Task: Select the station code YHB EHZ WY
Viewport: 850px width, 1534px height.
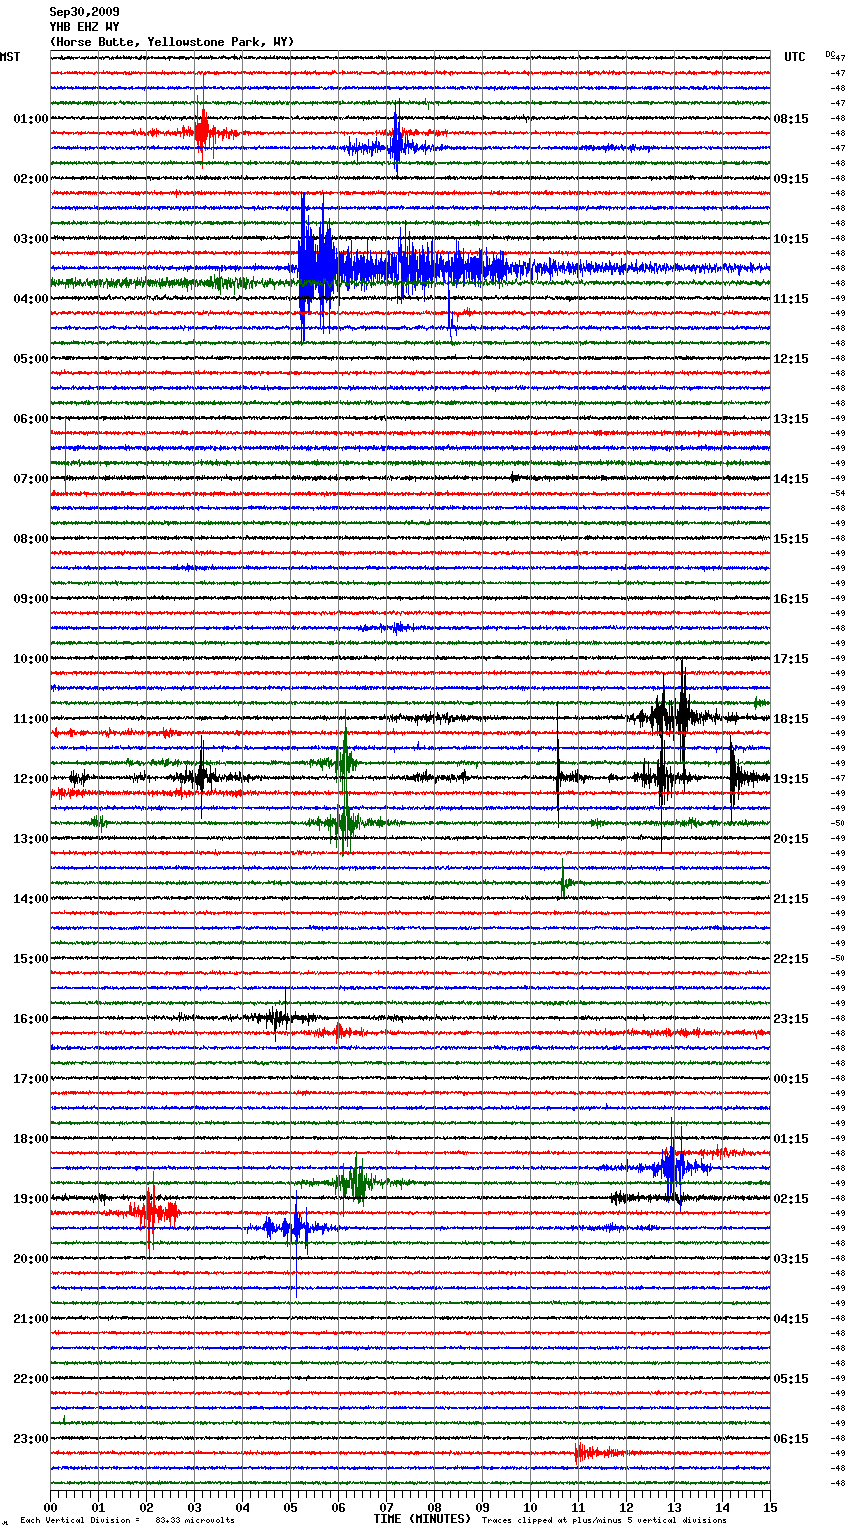Action: (84, 27)
